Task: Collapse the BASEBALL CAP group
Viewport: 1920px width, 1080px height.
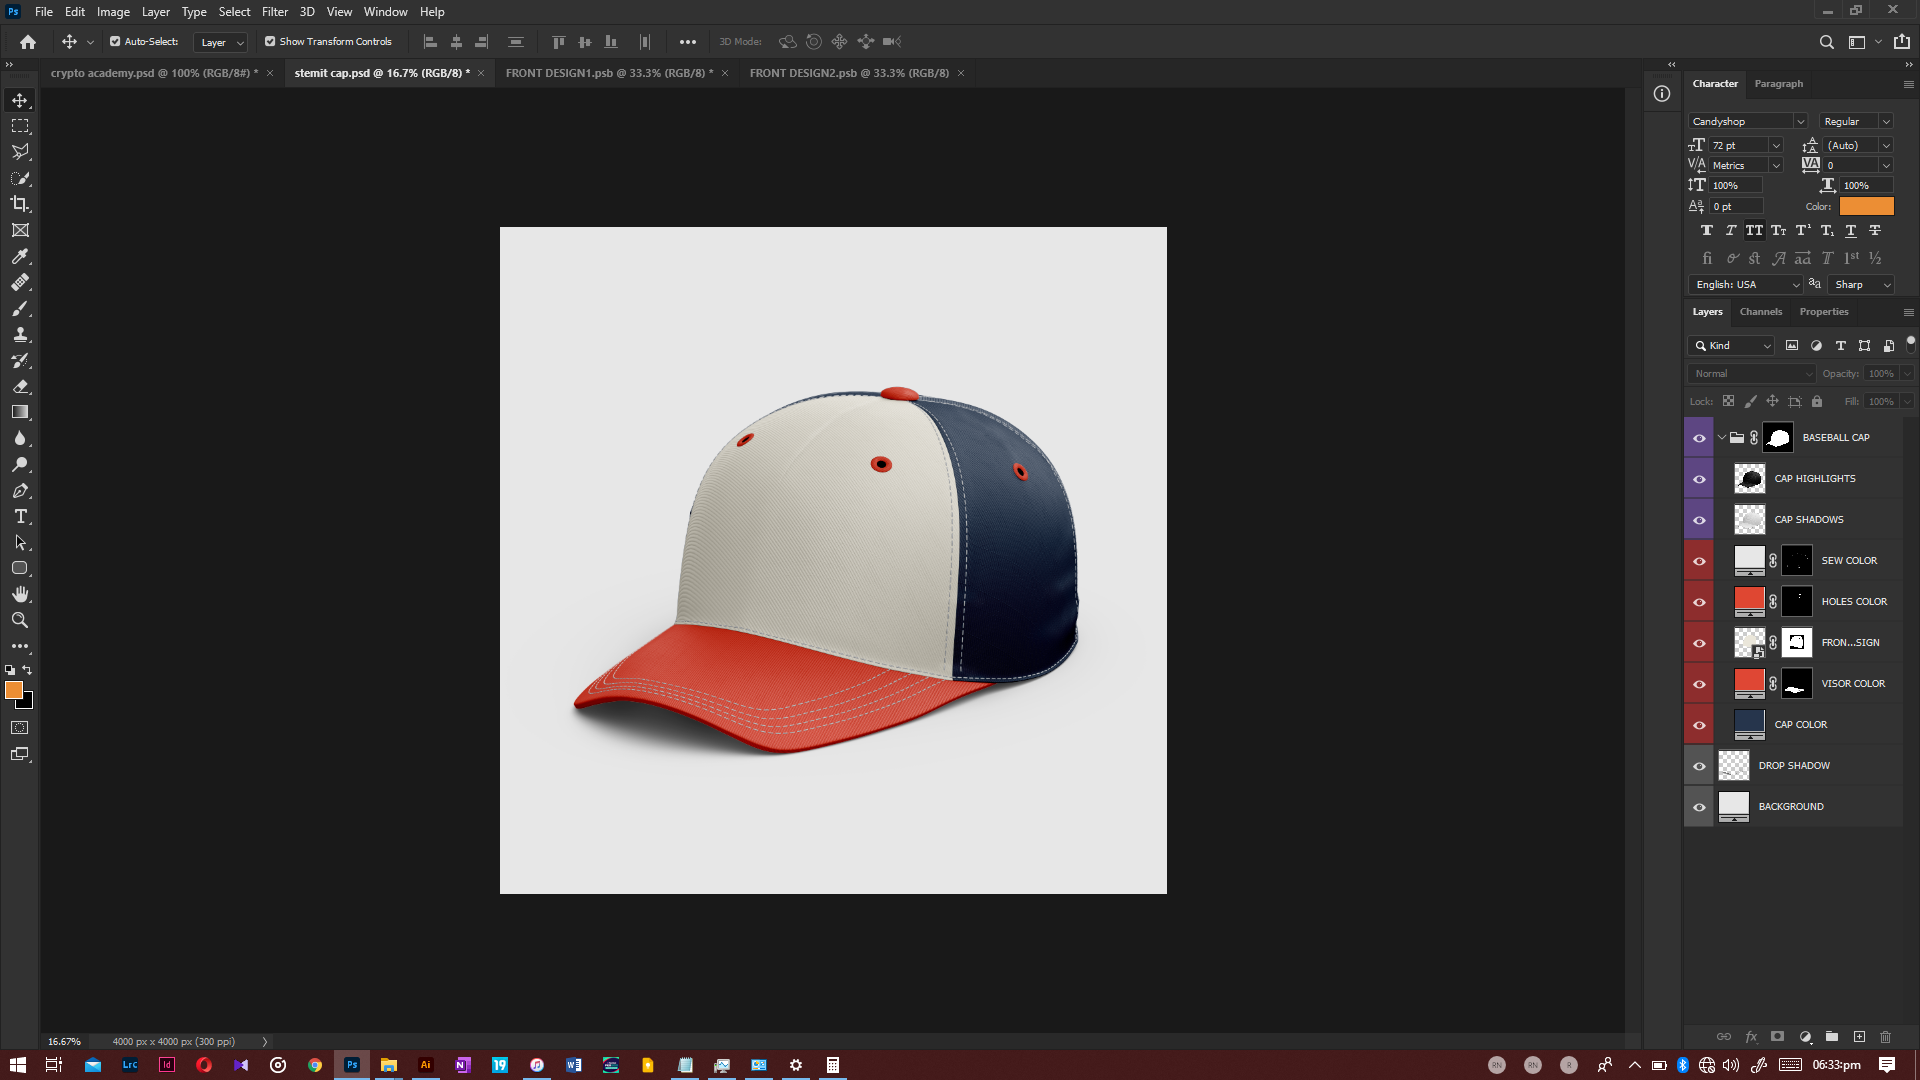Action: coord(1722,438)
